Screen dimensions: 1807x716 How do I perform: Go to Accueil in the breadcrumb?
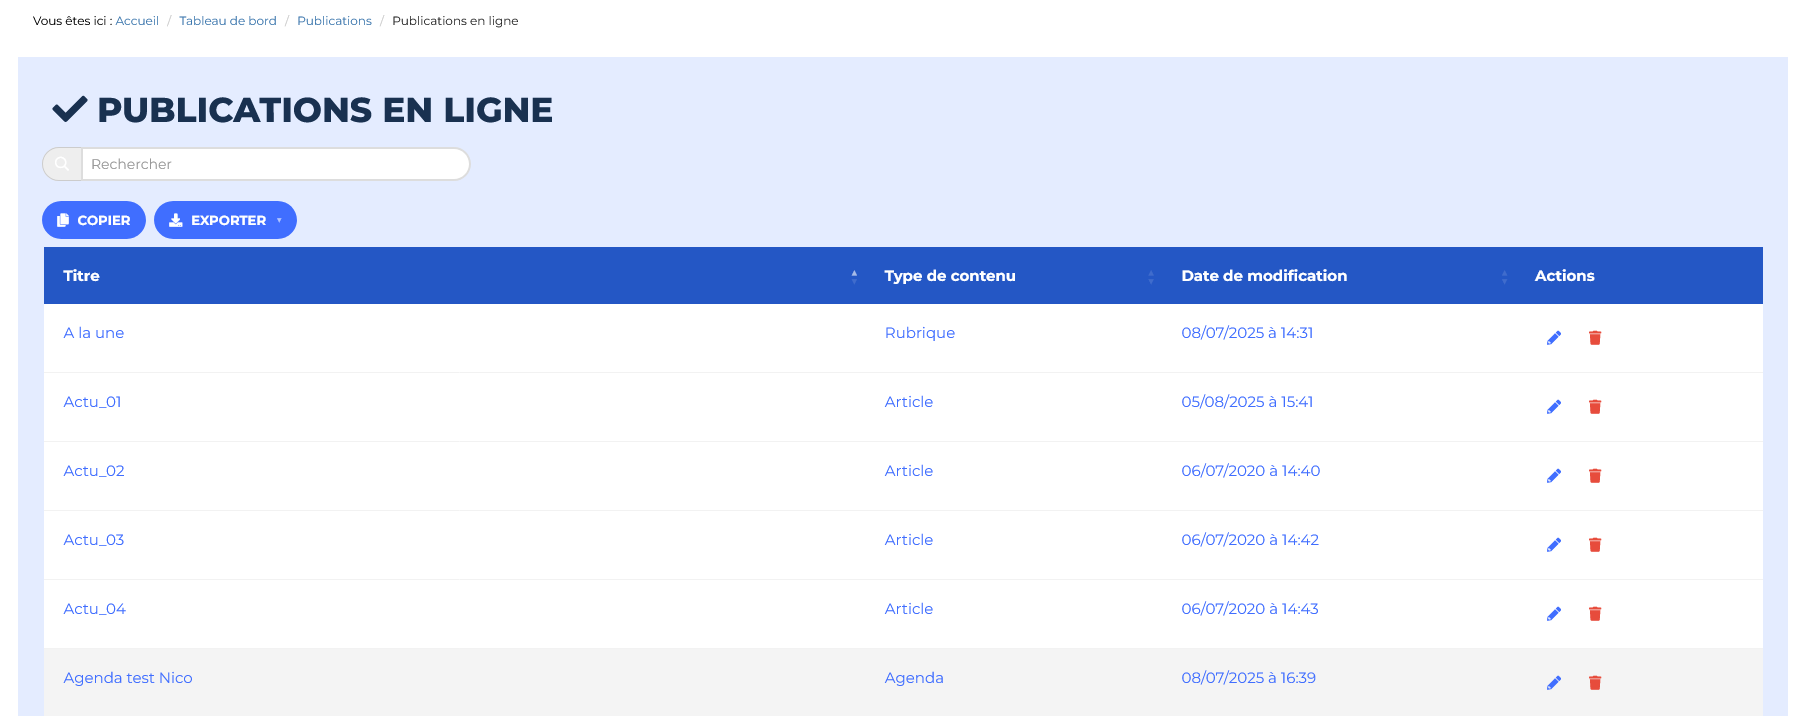click(137, 21)
